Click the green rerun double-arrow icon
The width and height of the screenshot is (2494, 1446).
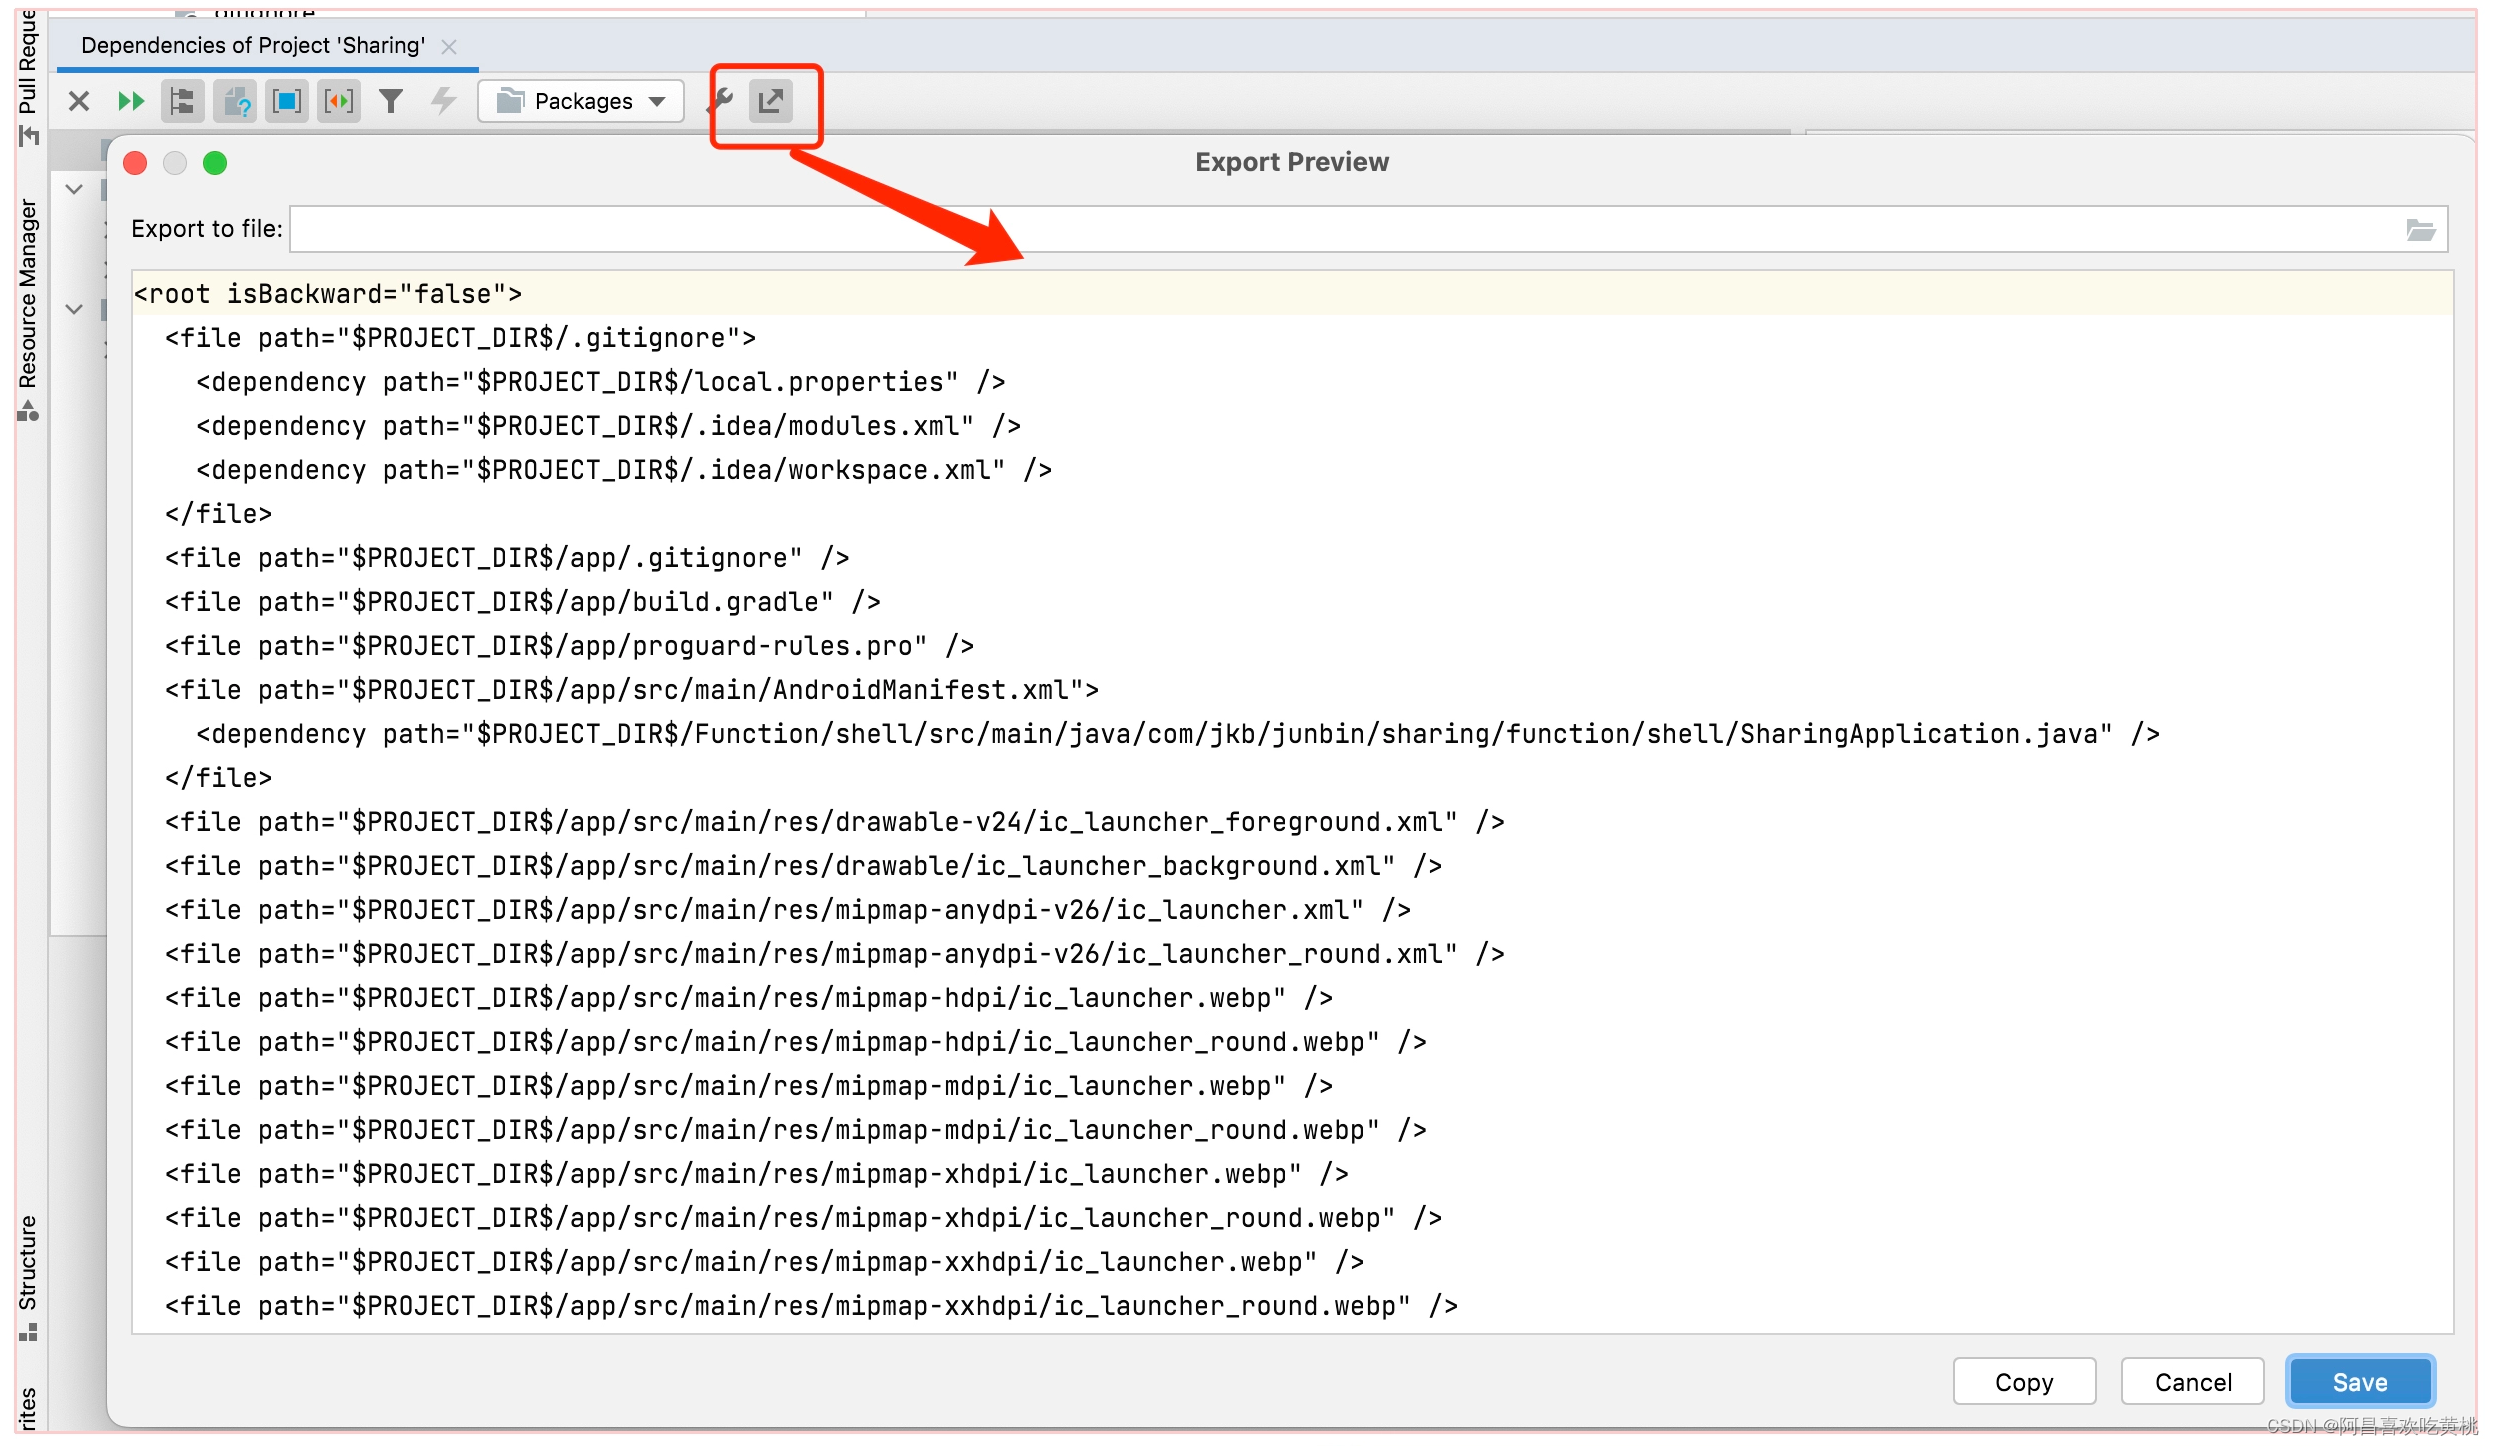pyautogui.click(x=131, y=101)
